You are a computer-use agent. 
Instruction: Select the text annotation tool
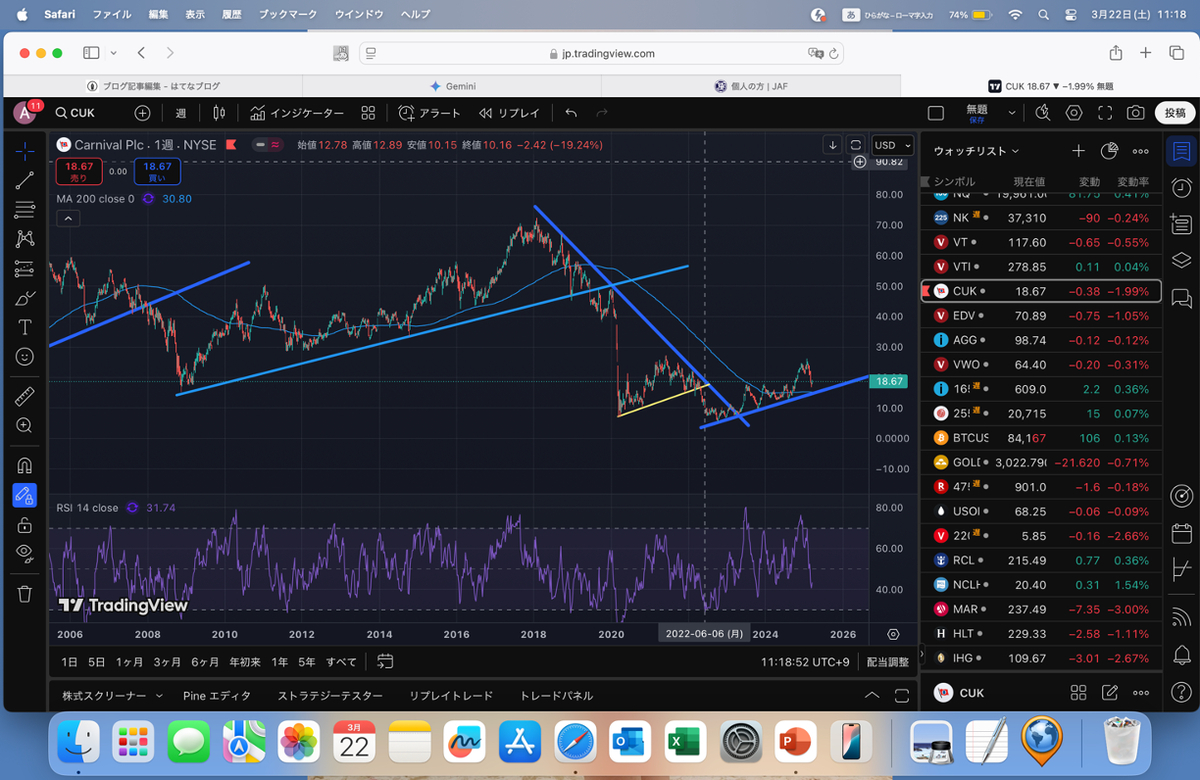25,327
